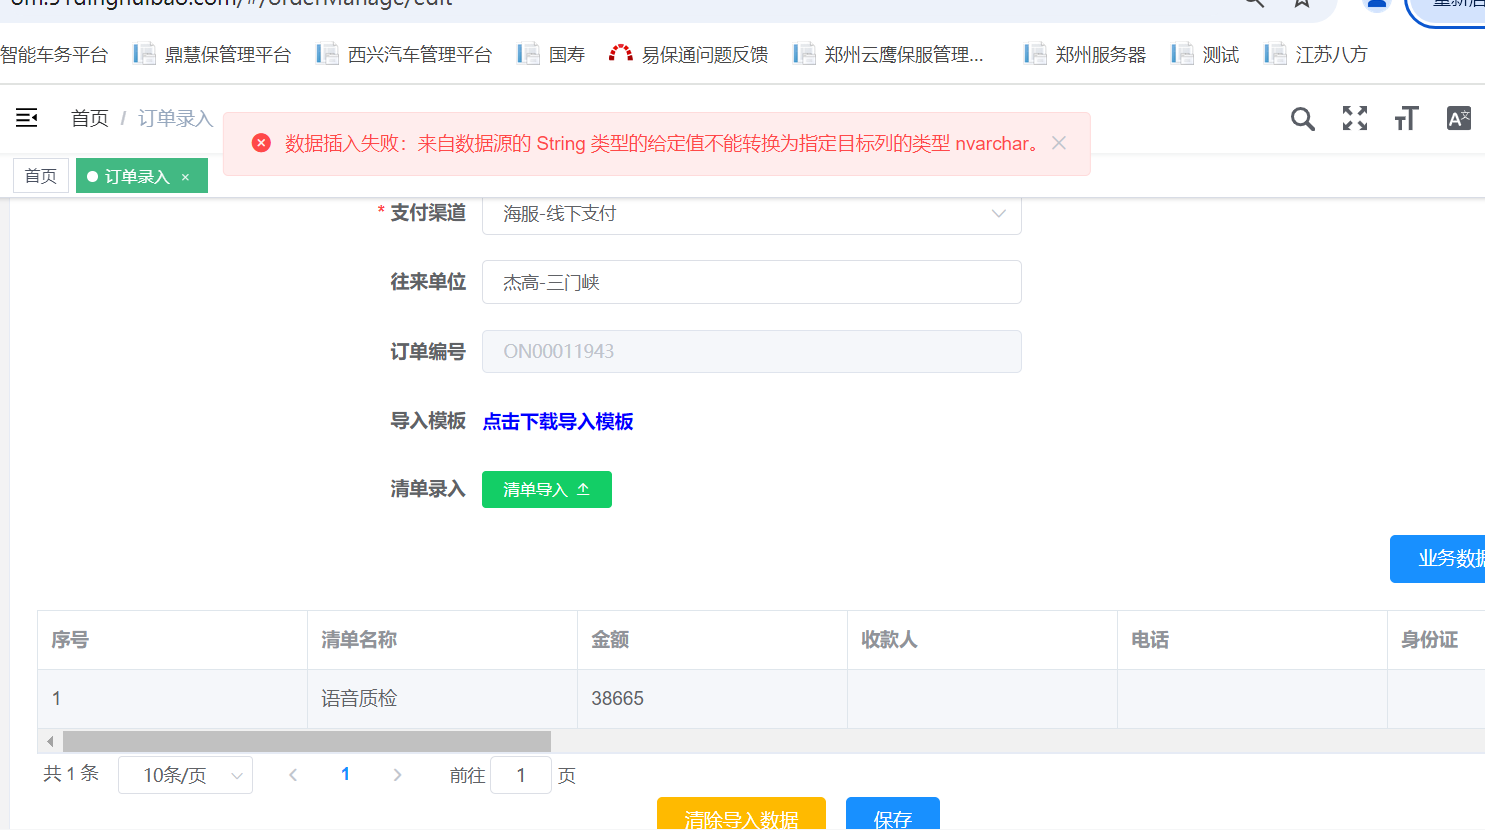Screen dimensions: 1485x830
Task: Click the green 清单导入 button
Action: click(546, 489)
